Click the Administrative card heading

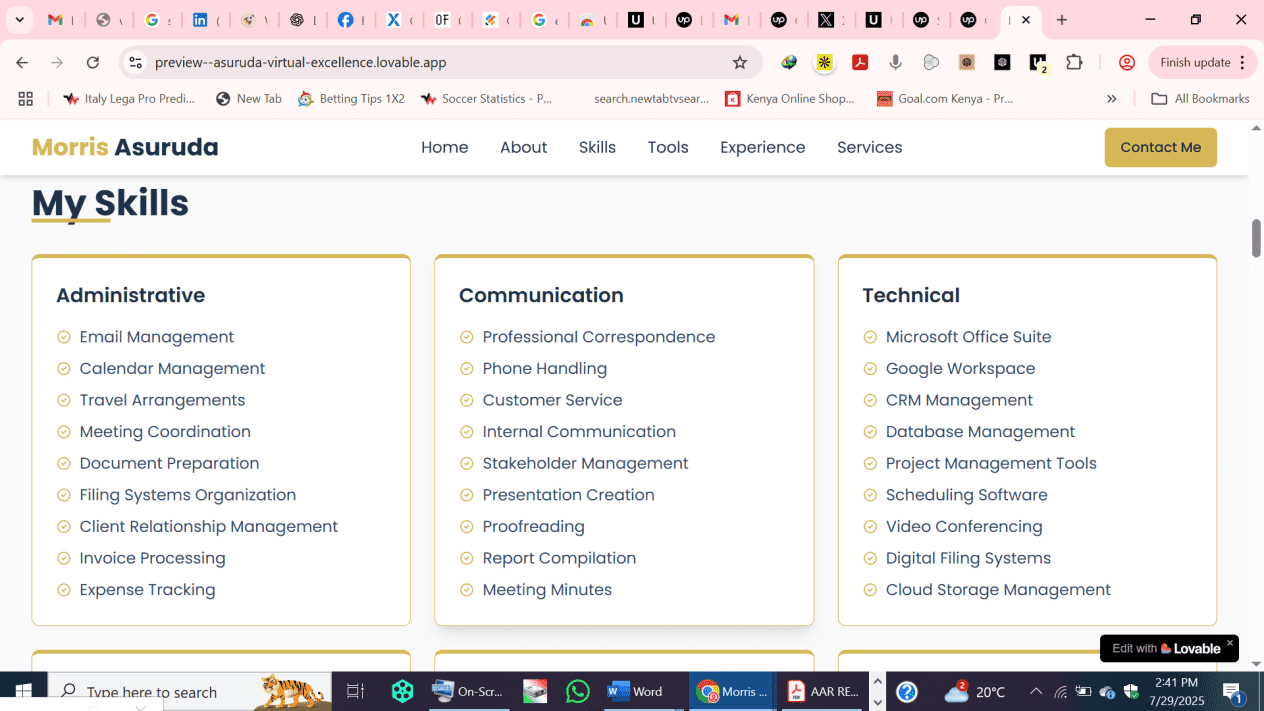[x=130, y=295]
